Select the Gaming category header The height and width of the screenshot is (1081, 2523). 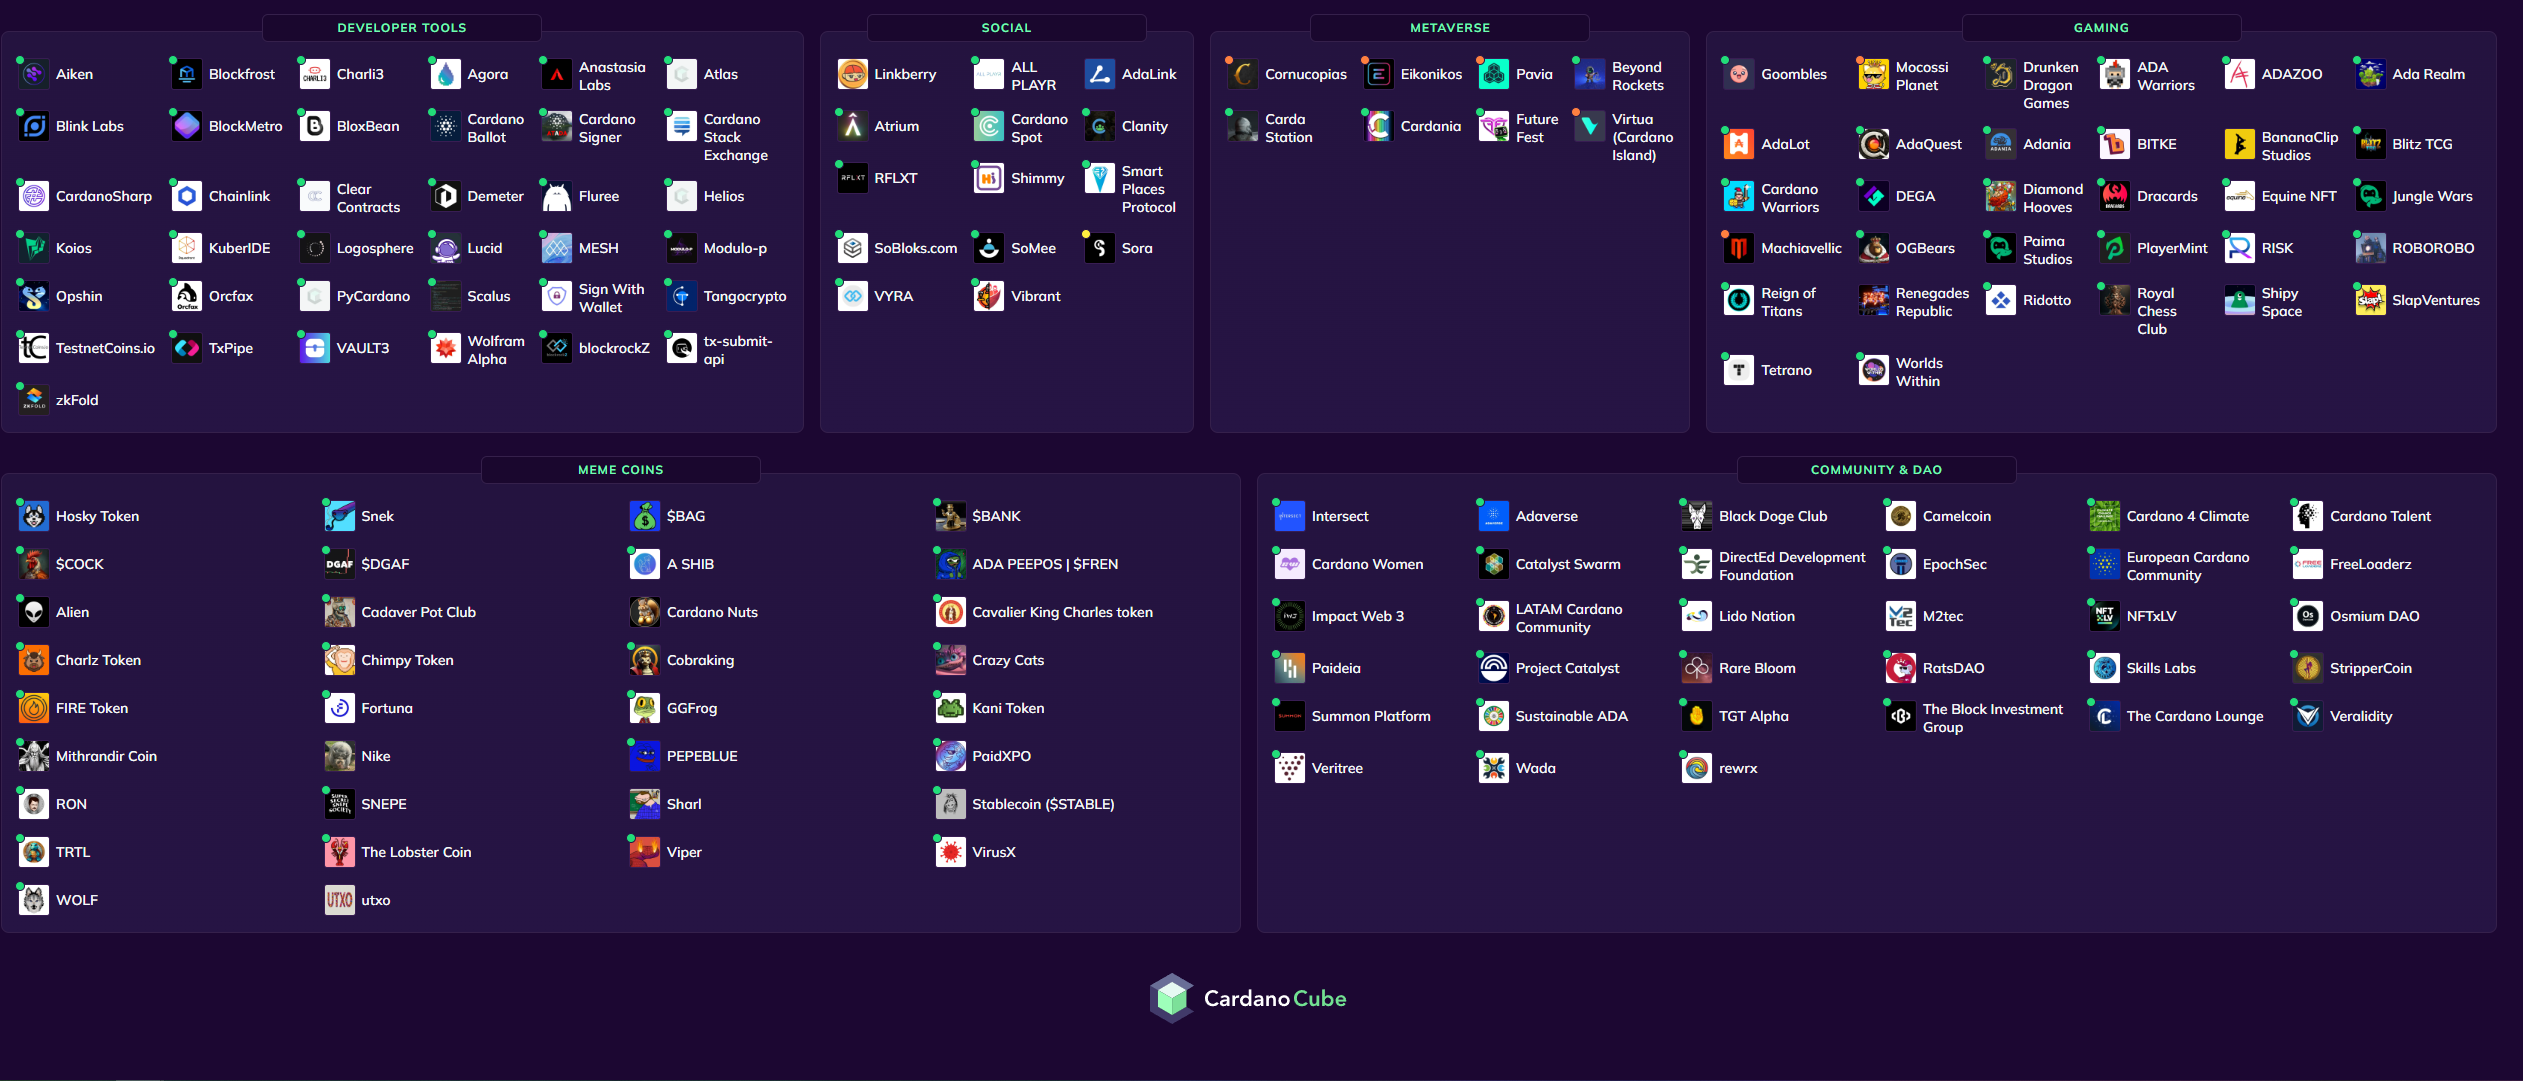click(2101, 28)
